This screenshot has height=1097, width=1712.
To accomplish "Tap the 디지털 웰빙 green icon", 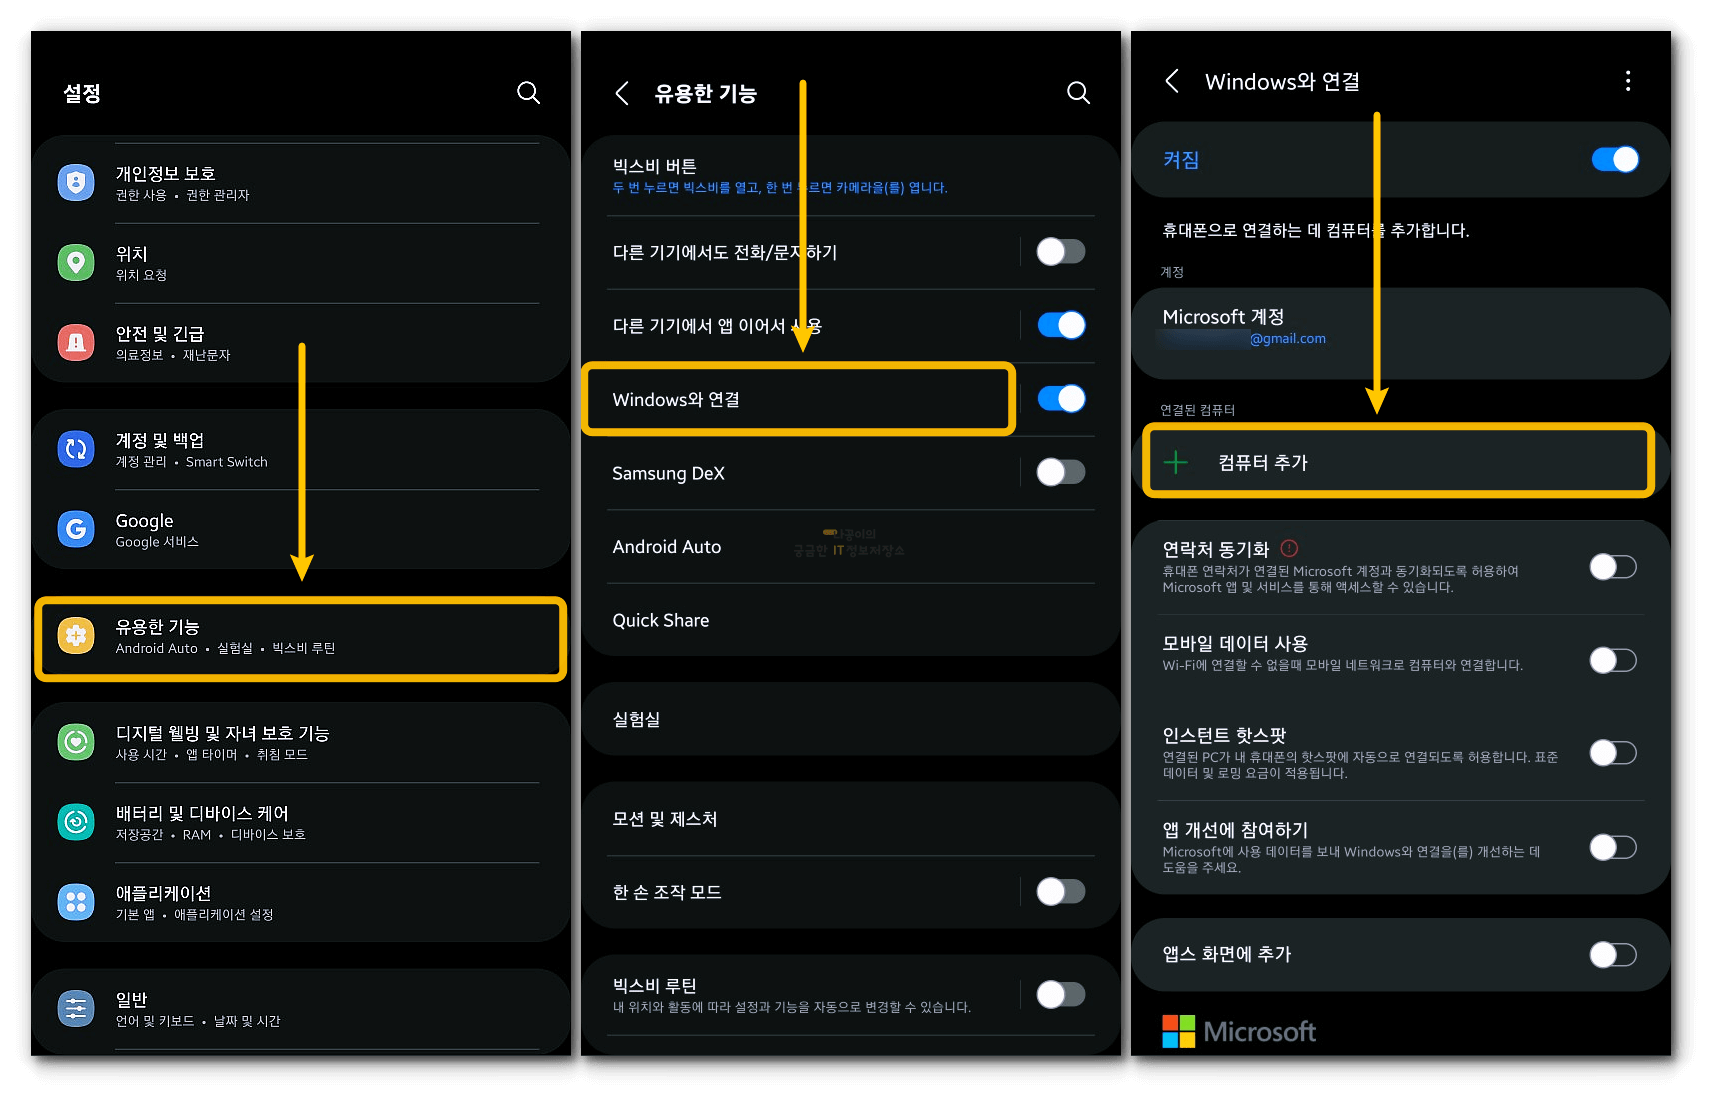I will [76, 743].
